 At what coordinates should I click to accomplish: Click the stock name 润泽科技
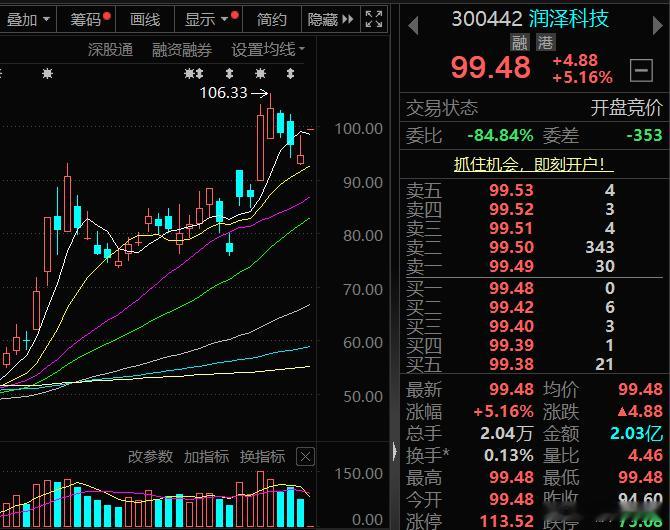point(569,19)
